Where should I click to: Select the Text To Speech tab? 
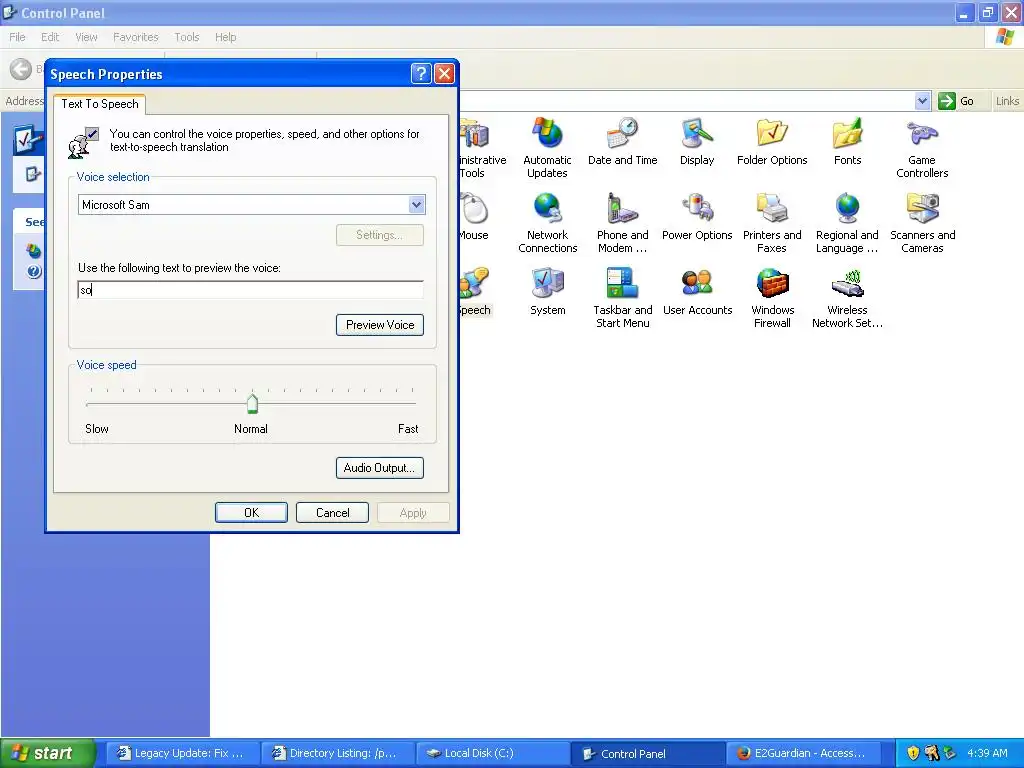tap(100, 104)
